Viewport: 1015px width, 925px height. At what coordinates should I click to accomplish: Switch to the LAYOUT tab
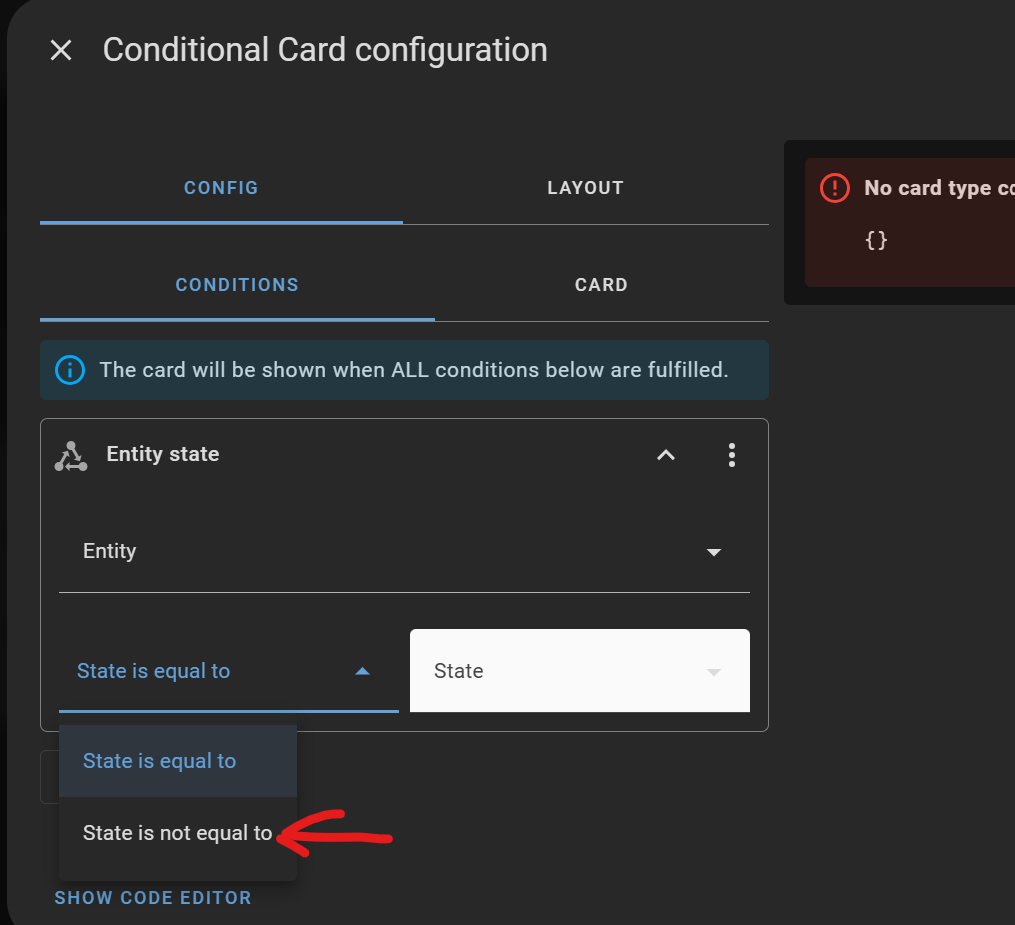click(585, 188)
